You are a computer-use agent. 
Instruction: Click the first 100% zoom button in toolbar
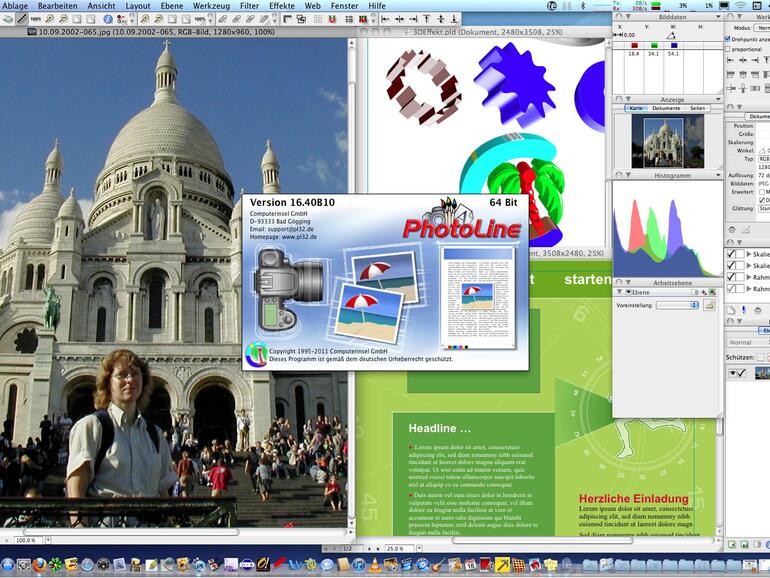click(35, 19)
